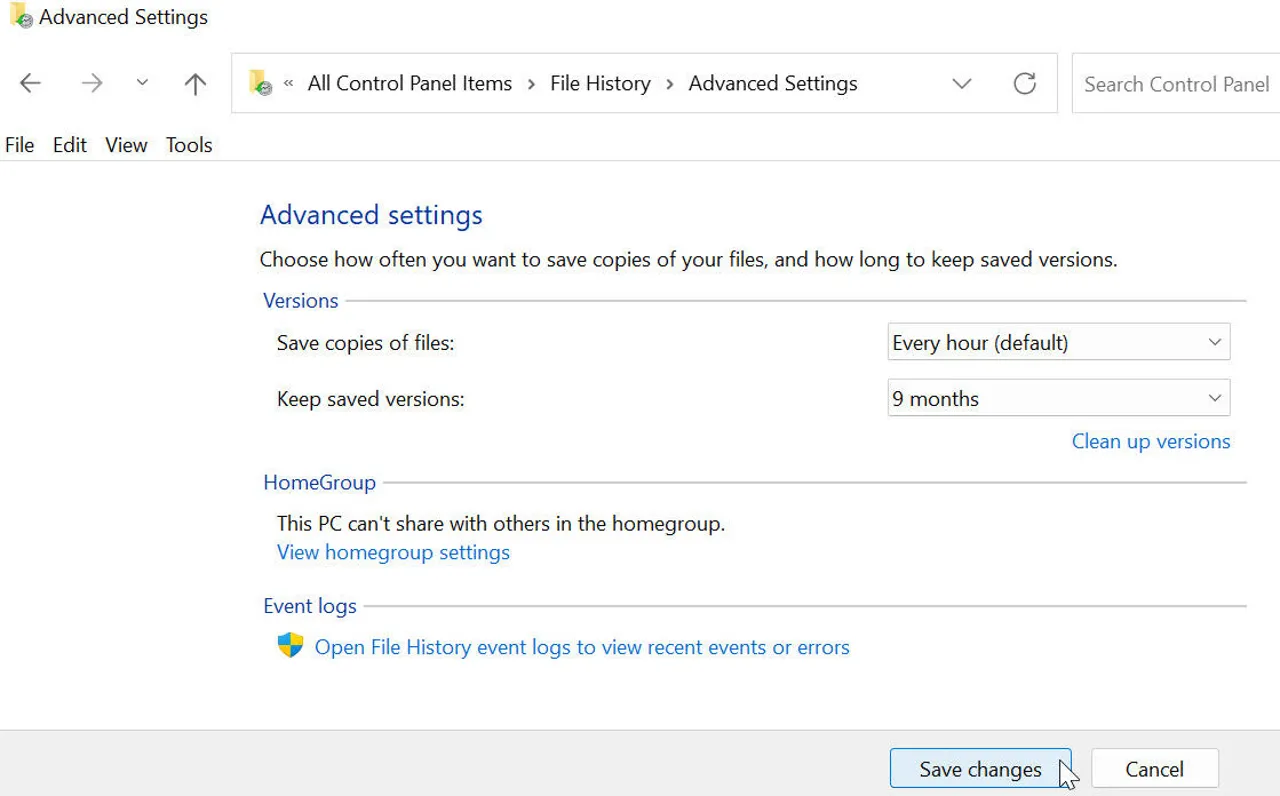1280x796 pixels.
Task: Go up one folder level
Action: pyautogui.click(x=195, y=84)
